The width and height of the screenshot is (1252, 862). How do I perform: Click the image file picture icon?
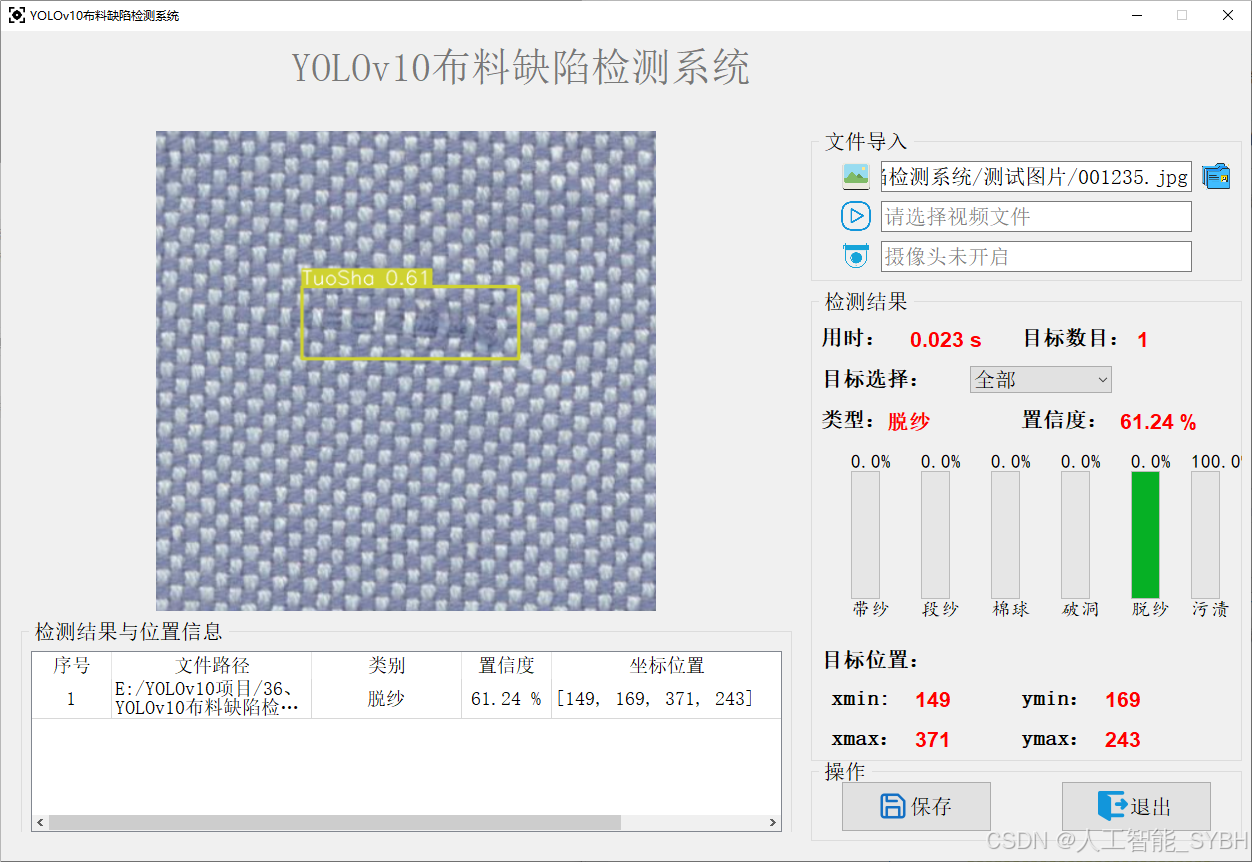[856, 177]
